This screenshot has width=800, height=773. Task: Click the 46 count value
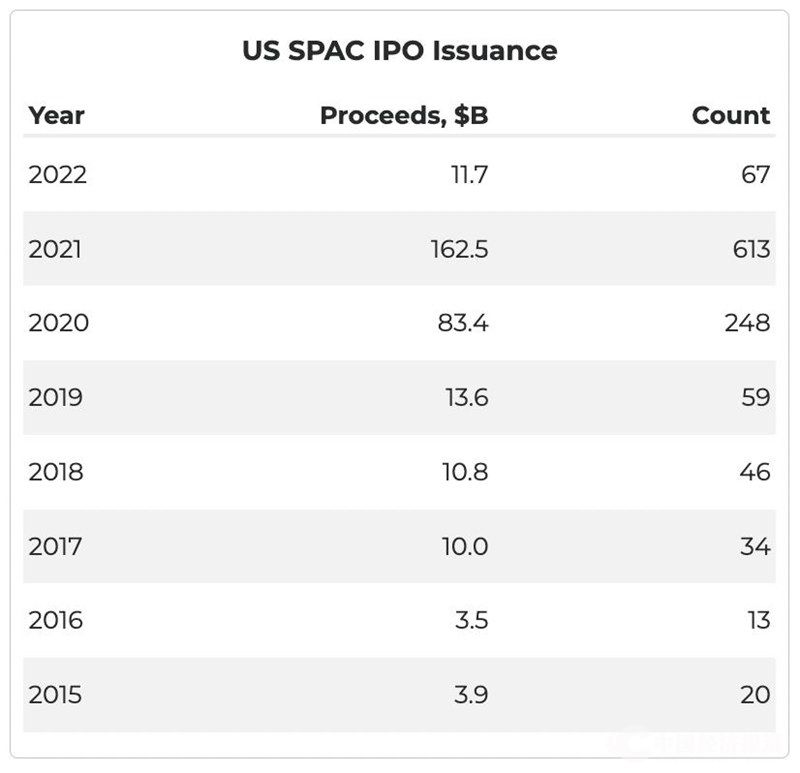(755, 472)
